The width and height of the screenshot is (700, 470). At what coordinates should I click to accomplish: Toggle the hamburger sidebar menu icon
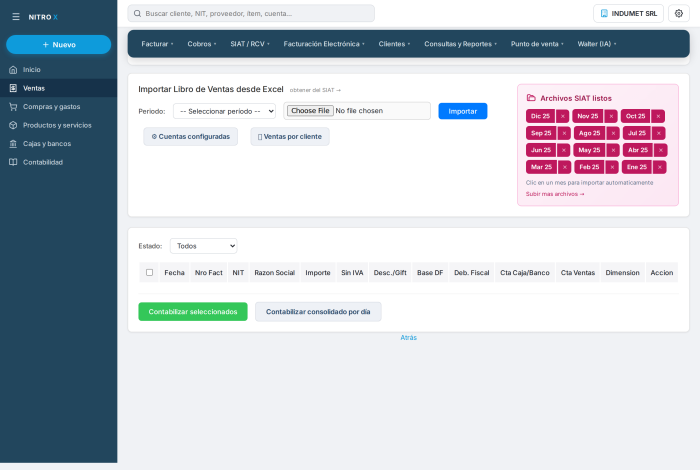[16, 17]
